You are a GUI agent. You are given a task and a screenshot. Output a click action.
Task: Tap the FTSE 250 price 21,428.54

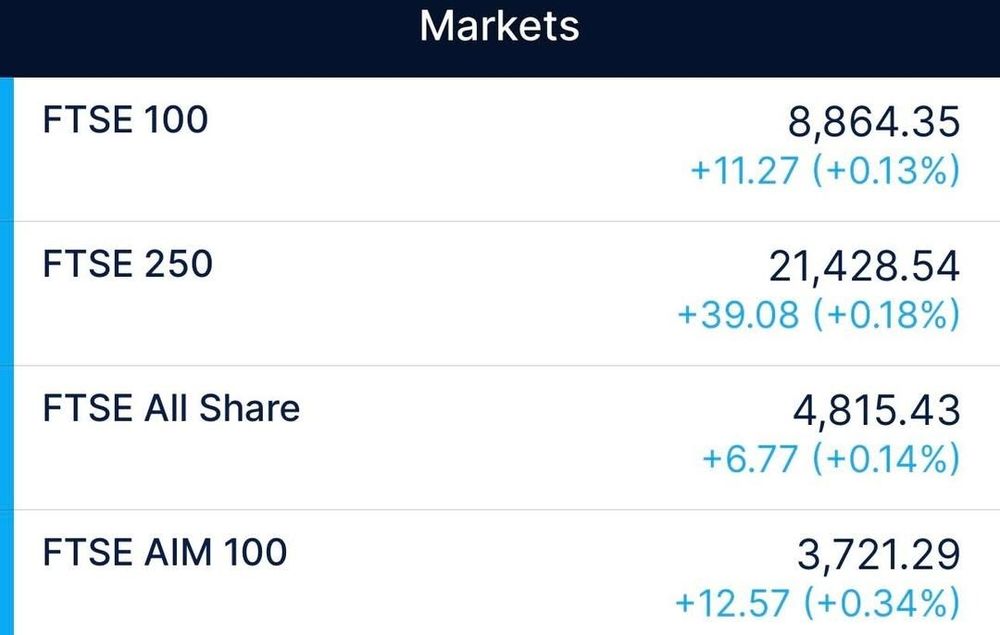tap(864, 266)
